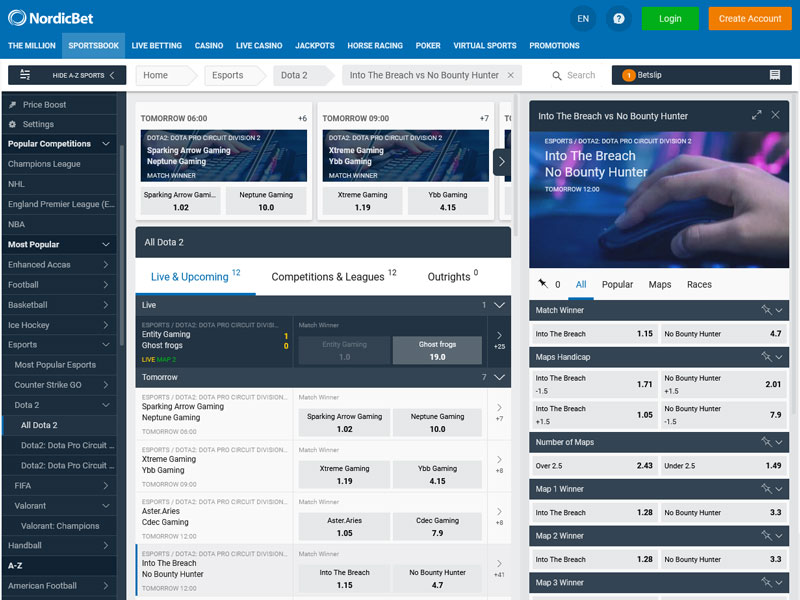This screenshot has width=800, height=600.
Task: Click the NordicBet logo
Action: click(x=51, y=18)
